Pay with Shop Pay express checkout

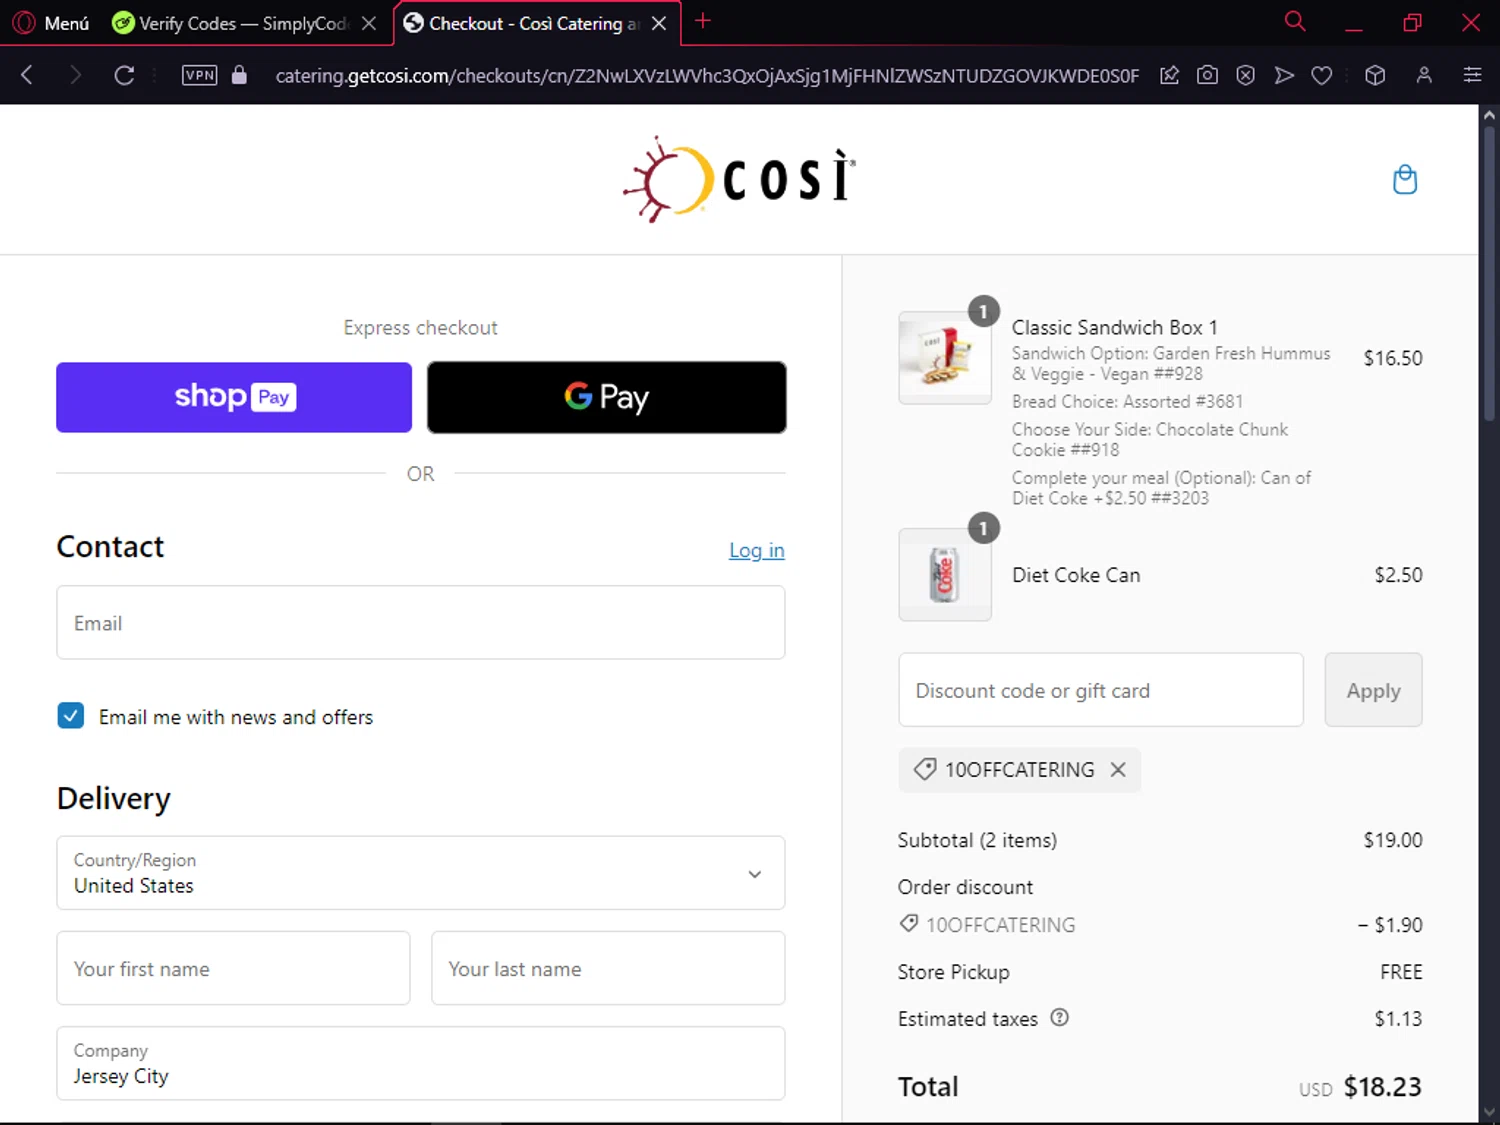point(234,397)
